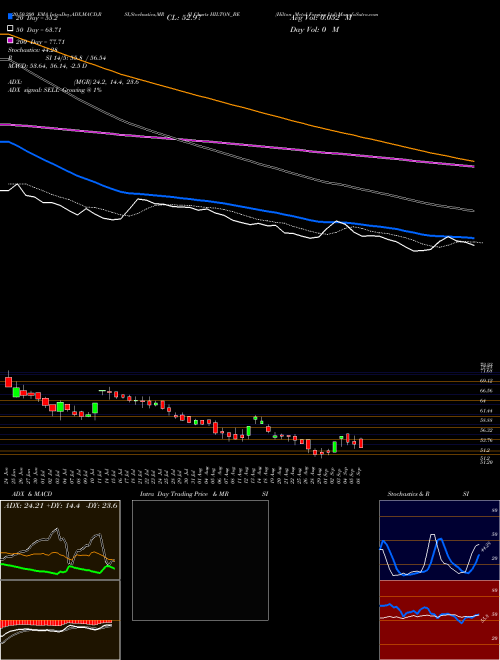
Task: Click the 'ADX: 24.21 +DY: 14.4 -DY: 23.6' header
Action: [60, 506]
